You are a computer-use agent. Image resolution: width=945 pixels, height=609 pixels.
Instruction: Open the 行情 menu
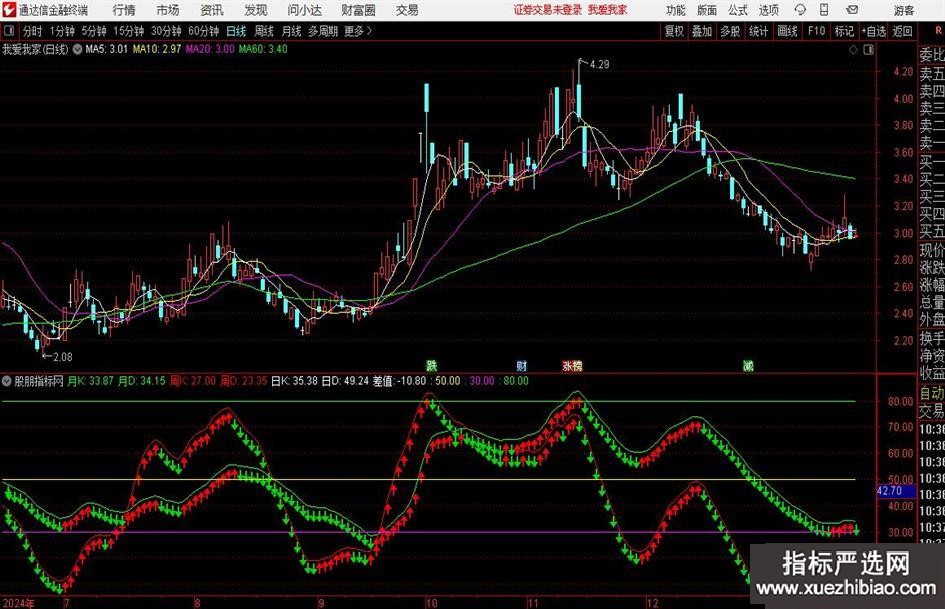tap(124, 10)
